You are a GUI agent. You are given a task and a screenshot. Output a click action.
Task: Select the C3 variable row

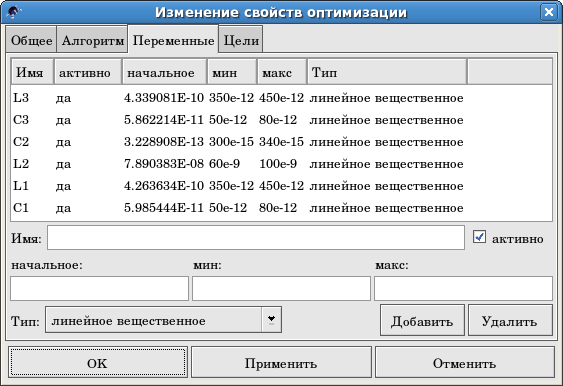click(x=282, y=120)
